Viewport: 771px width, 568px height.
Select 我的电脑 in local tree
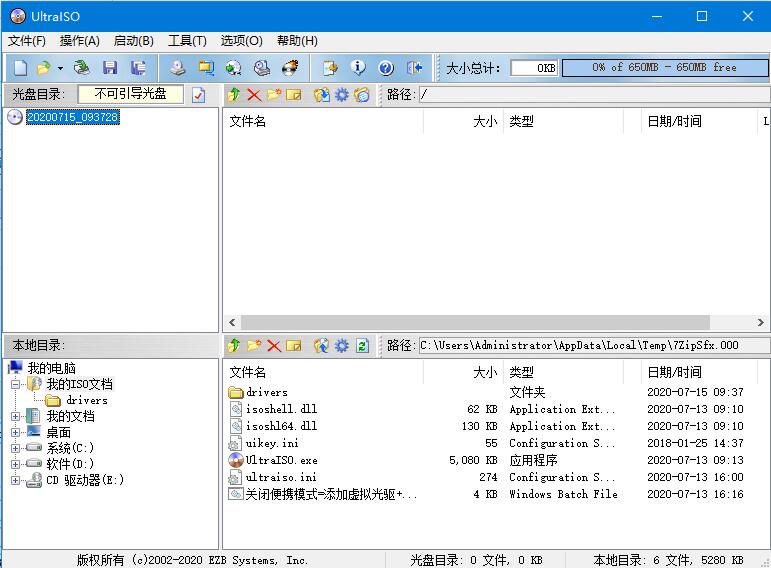point(51,368)
